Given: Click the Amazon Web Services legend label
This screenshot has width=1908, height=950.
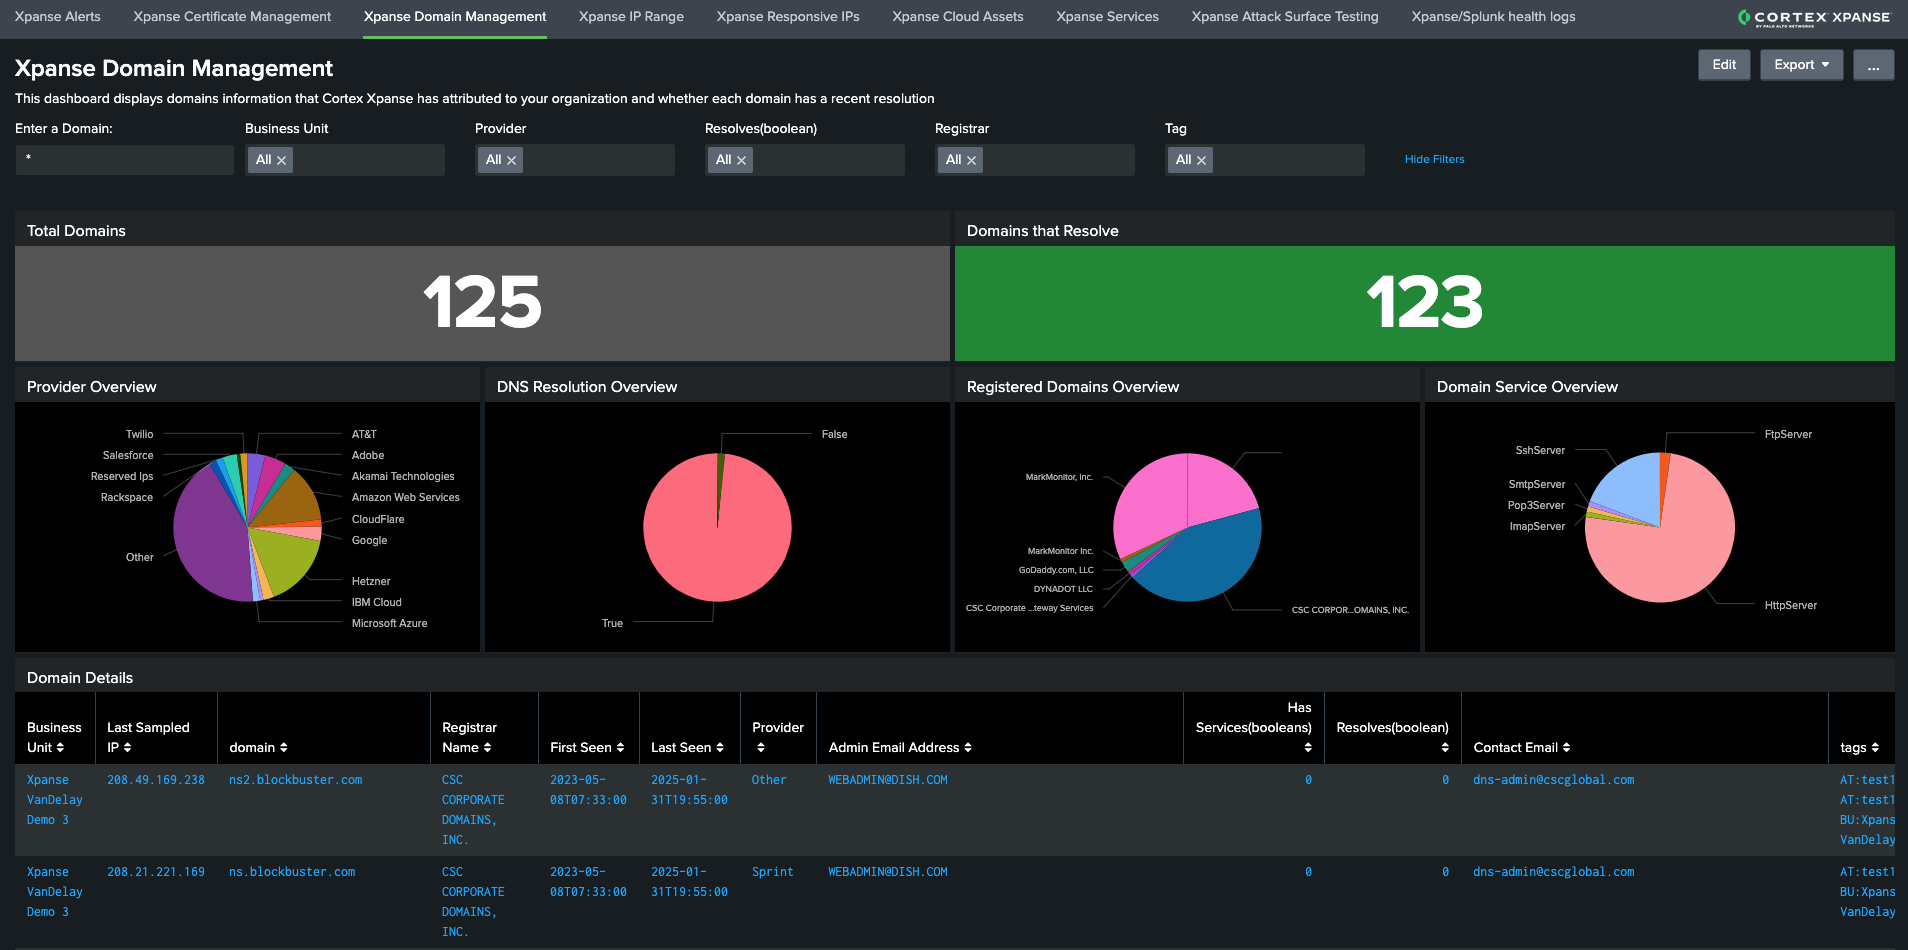Looking at the screenshot, I should tap(405, 498).
